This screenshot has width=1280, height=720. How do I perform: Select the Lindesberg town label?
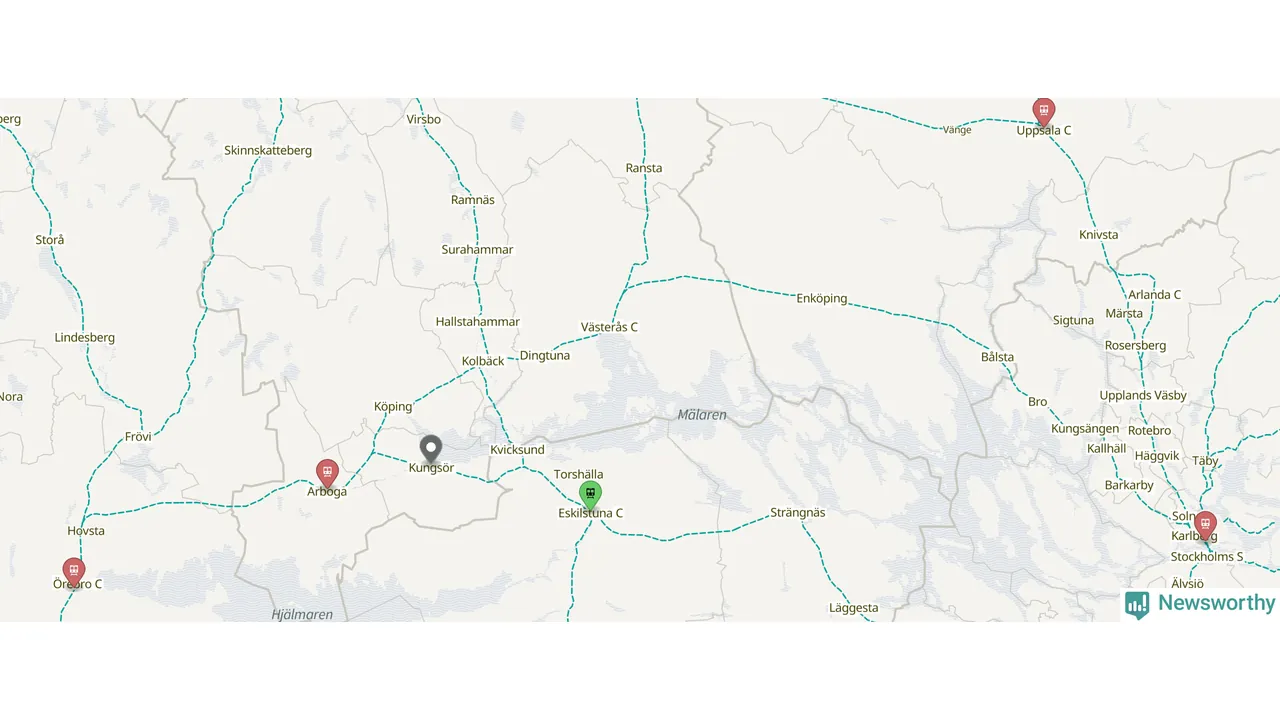click(85, 337)
